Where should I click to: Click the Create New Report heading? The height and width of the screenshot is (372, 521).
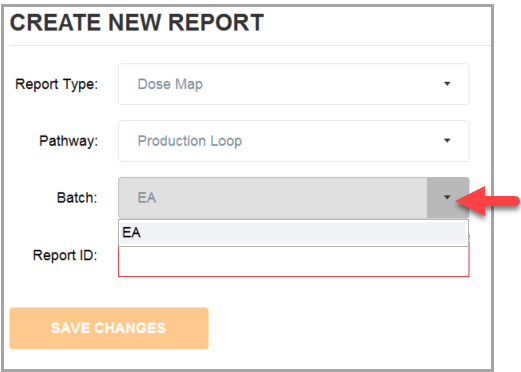137,23
